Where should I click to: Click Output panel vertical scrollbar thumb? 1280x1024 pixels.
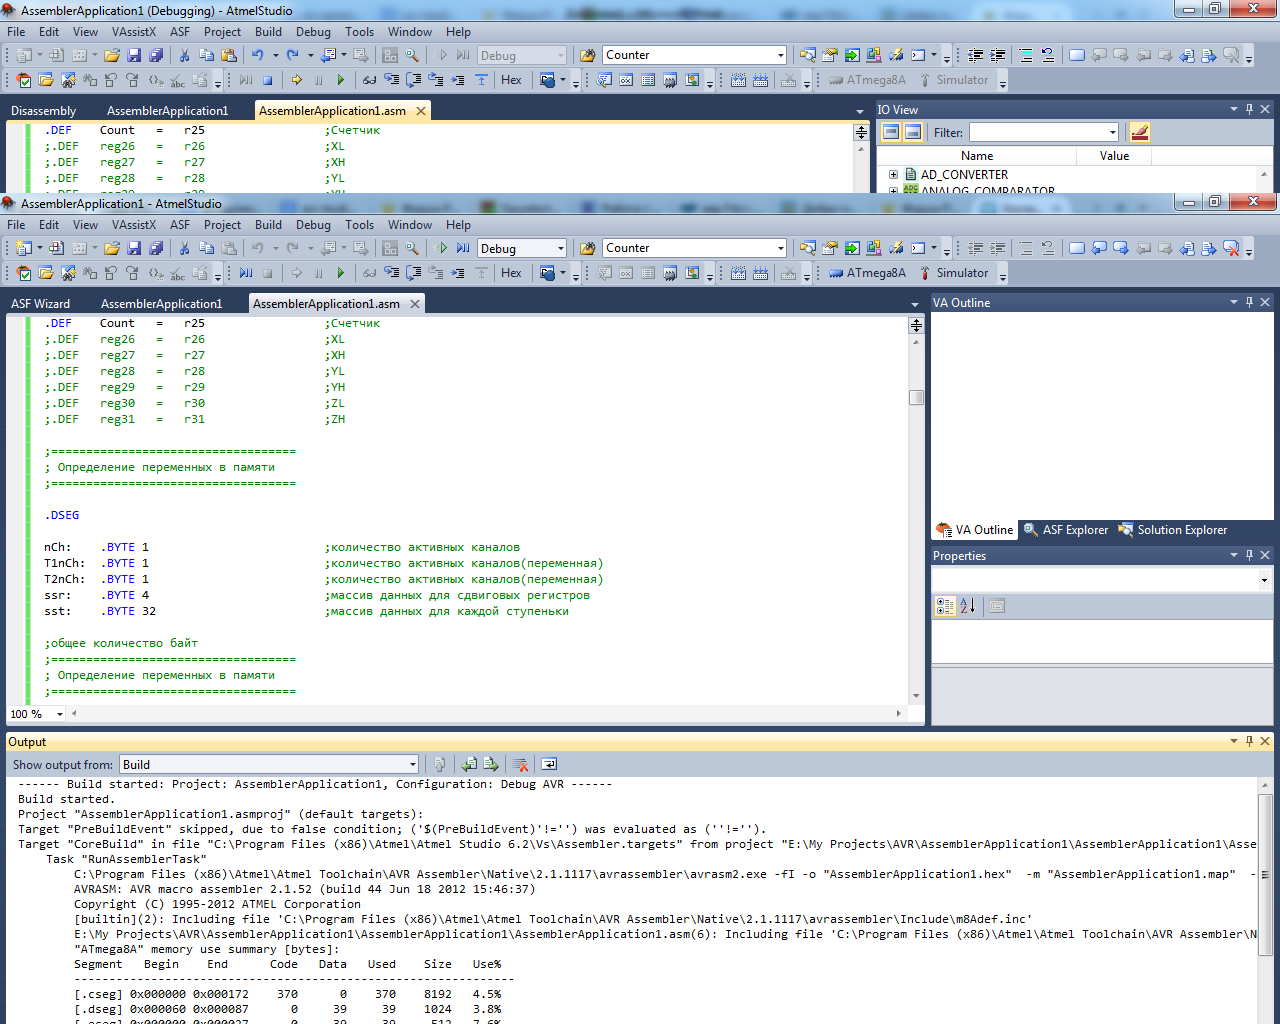pos(1266,874)
